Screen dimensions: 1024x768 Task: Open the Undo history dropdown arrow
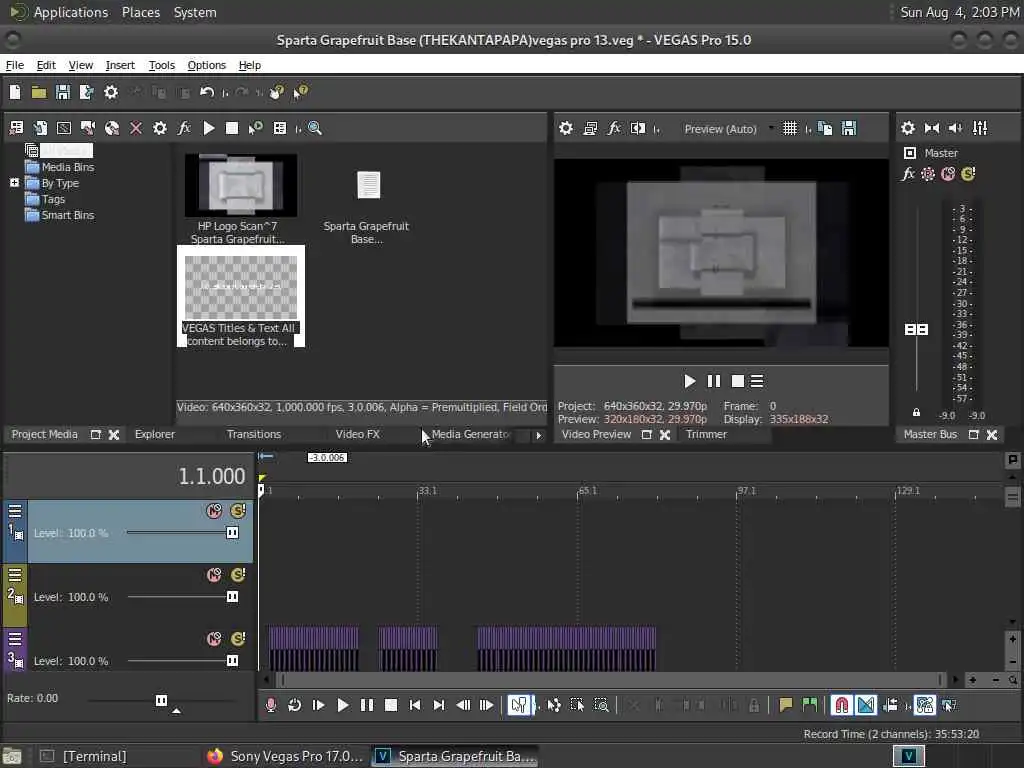coord(225,93)
